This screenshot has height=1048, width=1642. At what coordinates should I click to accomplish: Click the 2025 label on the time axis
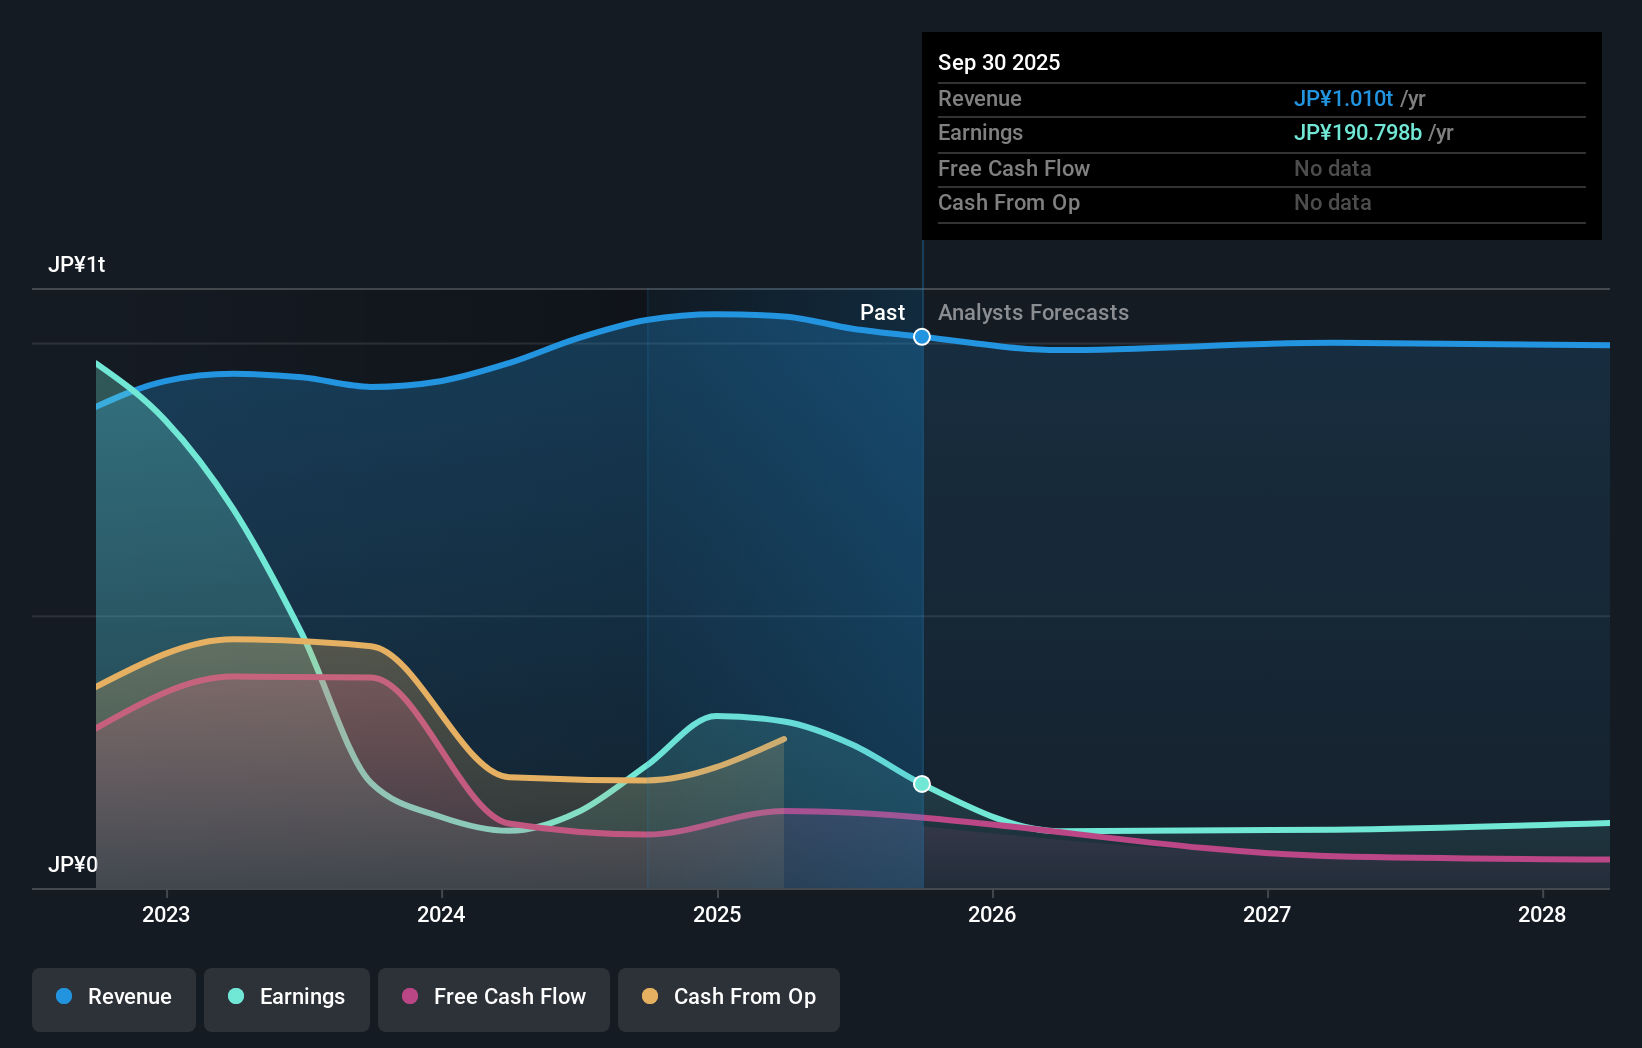(716, 914)
